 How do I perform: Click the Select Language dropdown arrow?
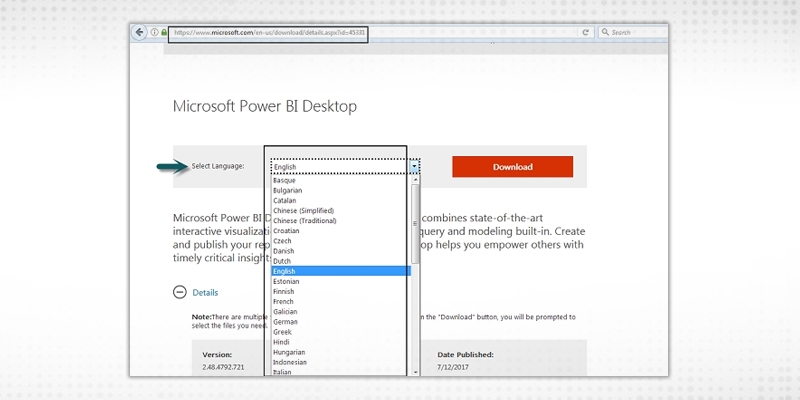pos(415,166)
